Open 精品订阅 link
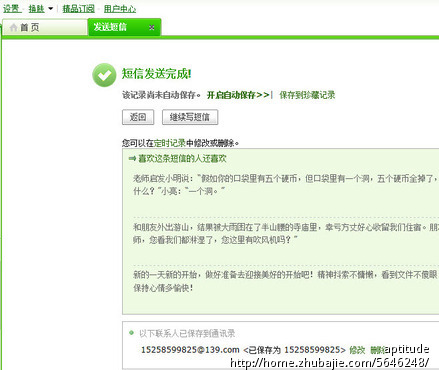 pos(79,9)
